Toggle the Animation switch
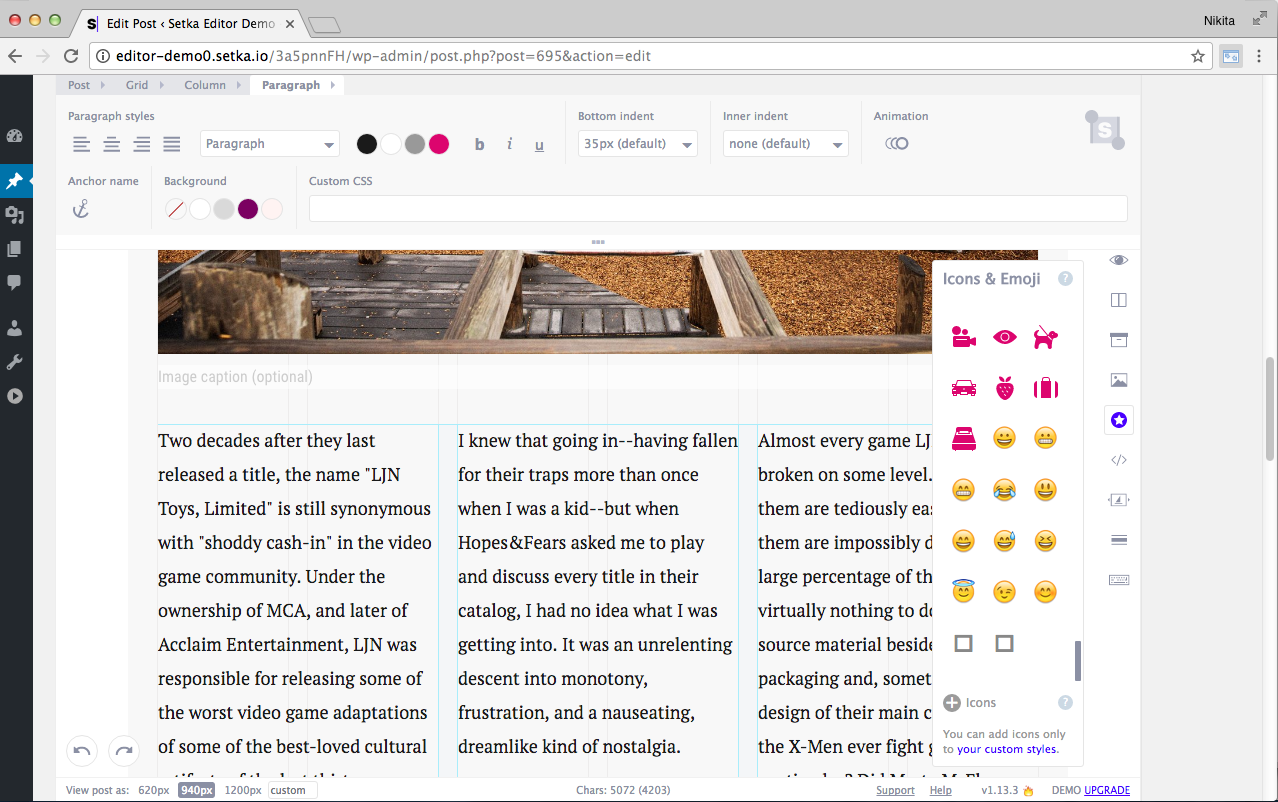The image size is (1278, 802). 896,144
